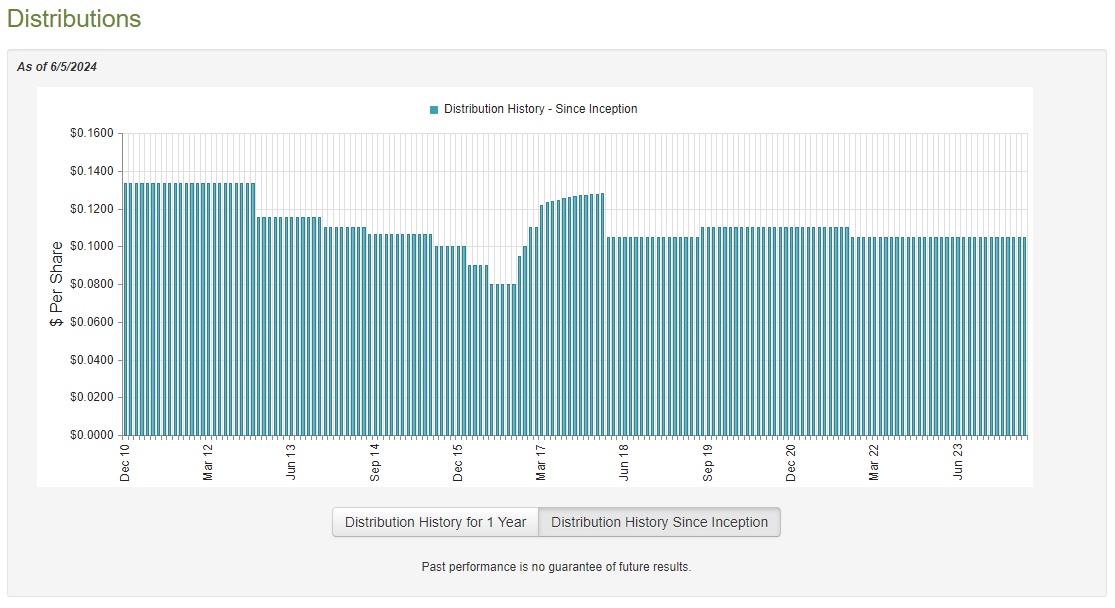
Task: Select Distribution History for 1 Year
Action: [435, 522]
